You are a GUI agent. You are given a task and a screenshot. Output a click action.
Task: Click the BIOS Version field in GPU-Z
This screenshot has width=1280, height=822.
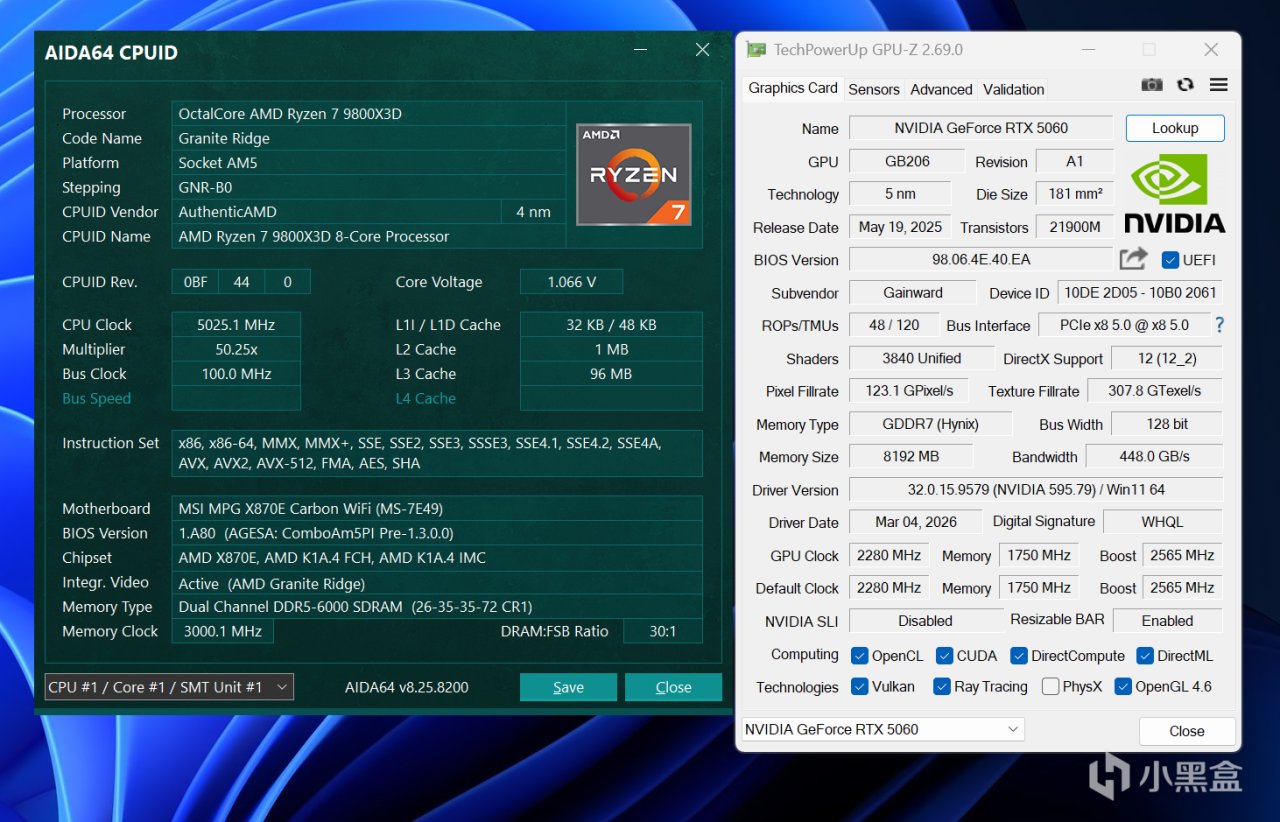pyautogui.click(x=981, y=260)
